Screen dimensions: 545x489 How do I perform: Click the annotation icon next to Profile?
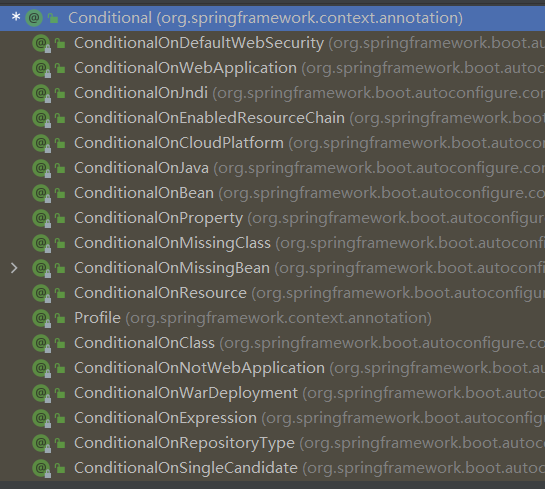pos(41,318)
